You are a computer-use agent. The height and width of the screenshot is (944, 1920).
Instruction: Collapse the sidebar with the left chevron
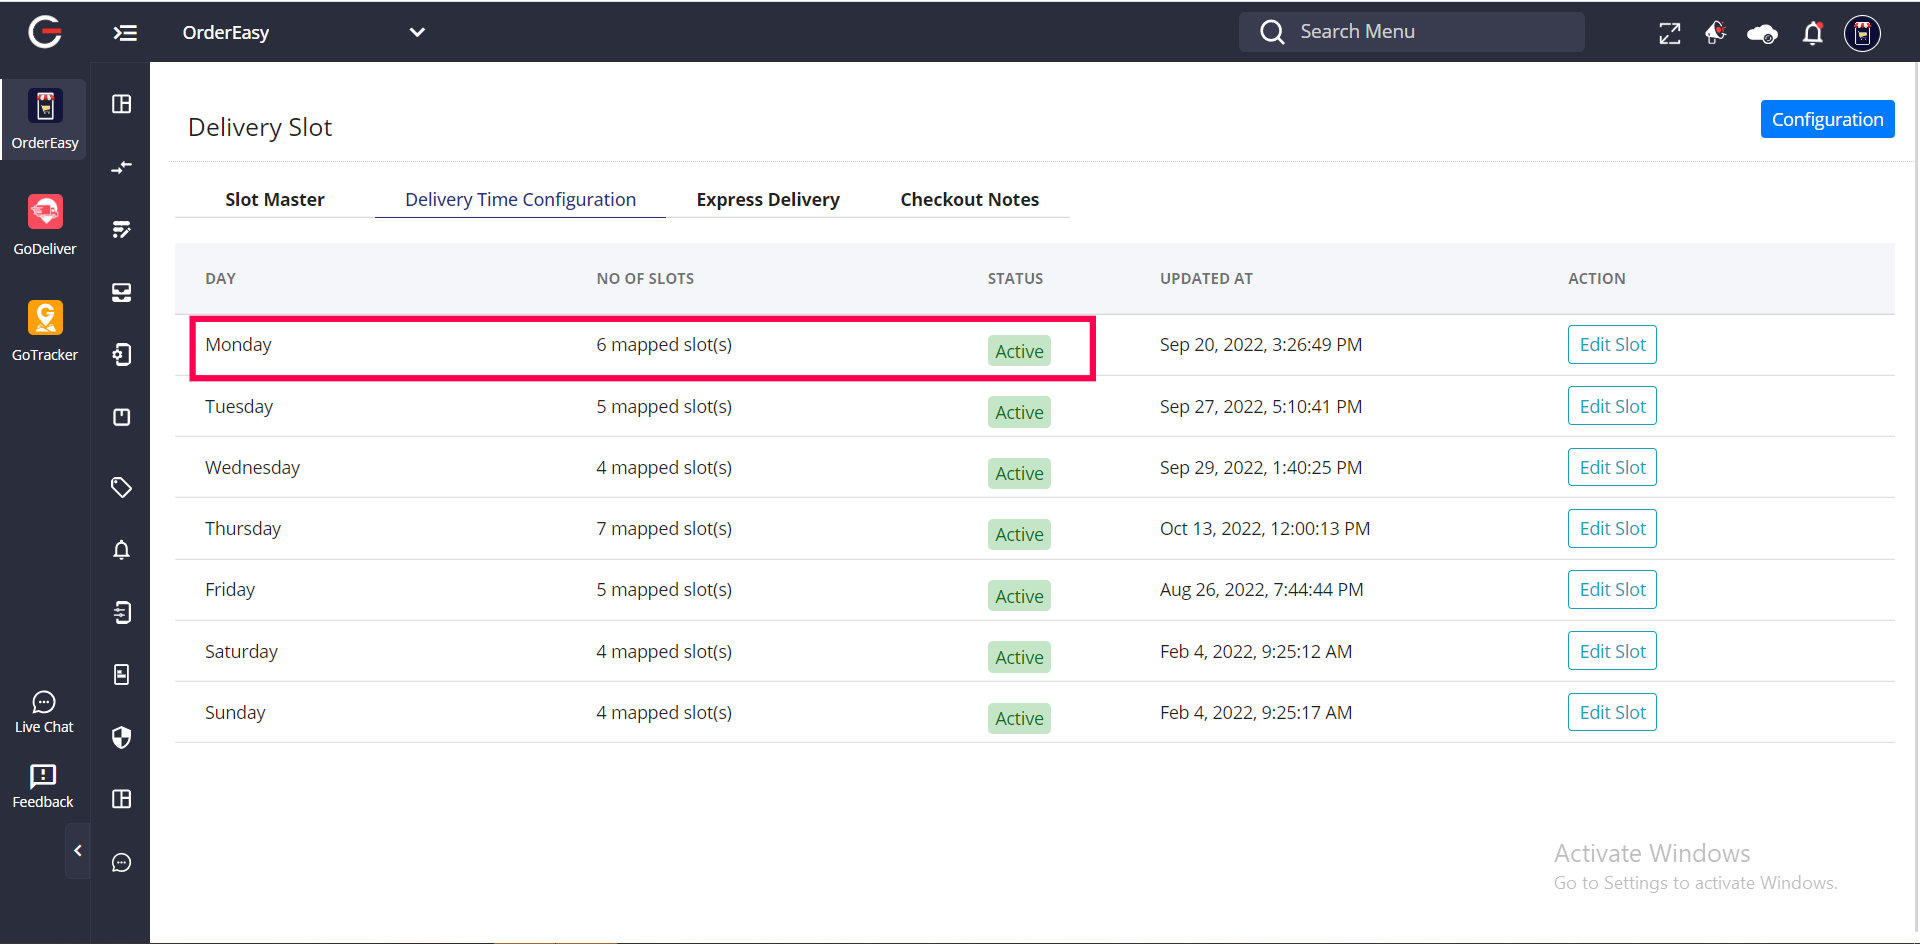(78, 851)
